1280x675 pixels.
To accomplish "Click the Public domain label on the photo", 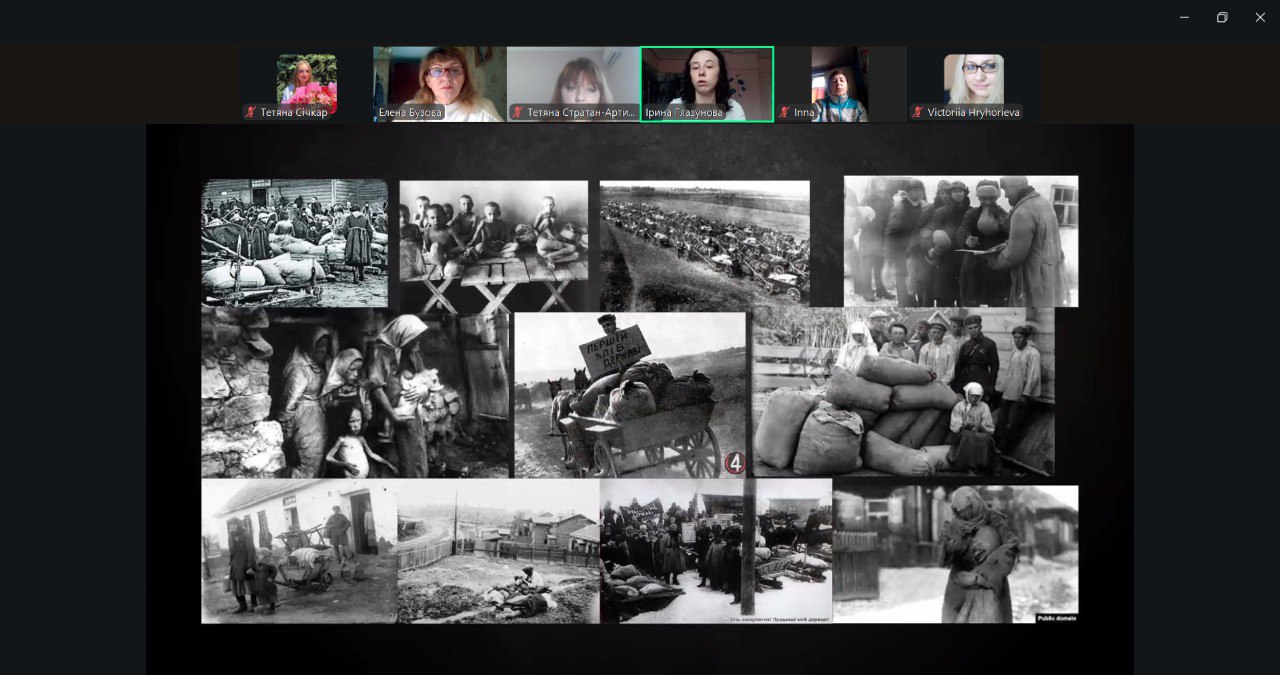I will coord(1056,618).
